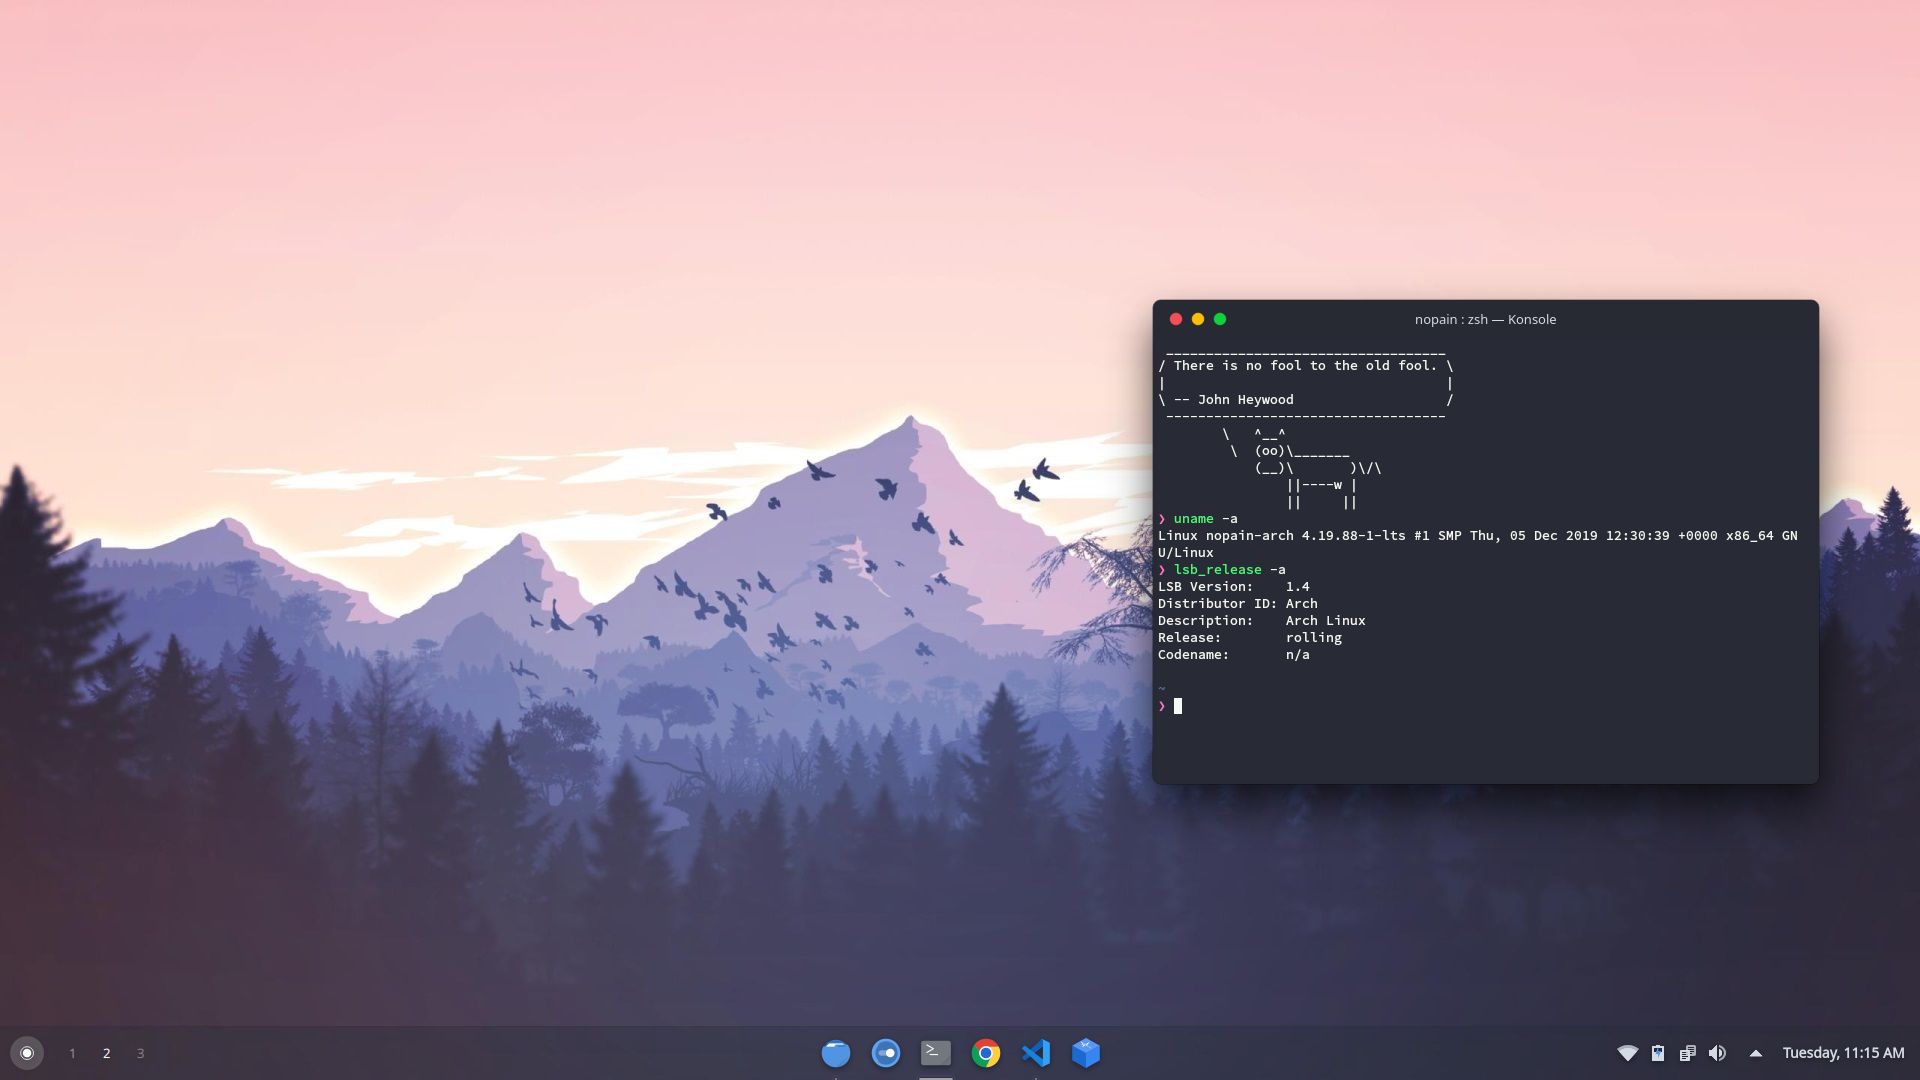Launch Google Chrome from the taskbar
The image size is (1920, 1080).
tap(986, 1053)
